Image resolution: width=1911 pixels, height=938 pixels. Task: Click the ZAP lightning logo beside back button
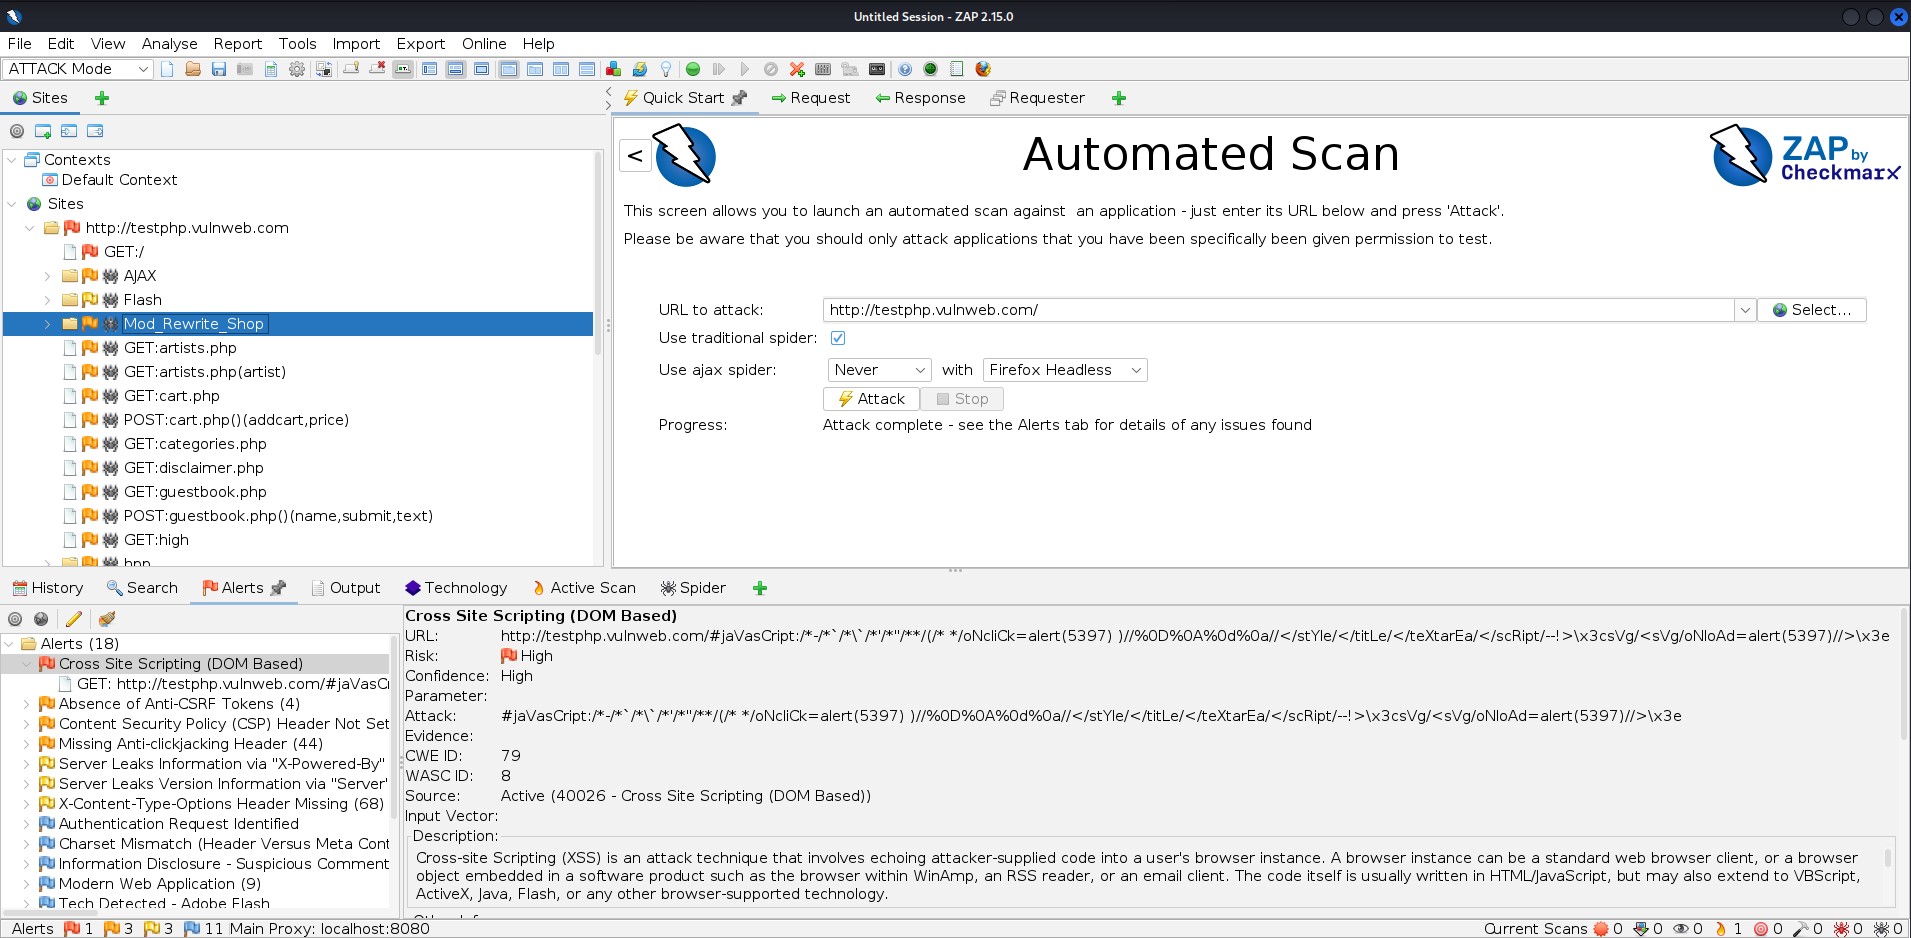685,155
